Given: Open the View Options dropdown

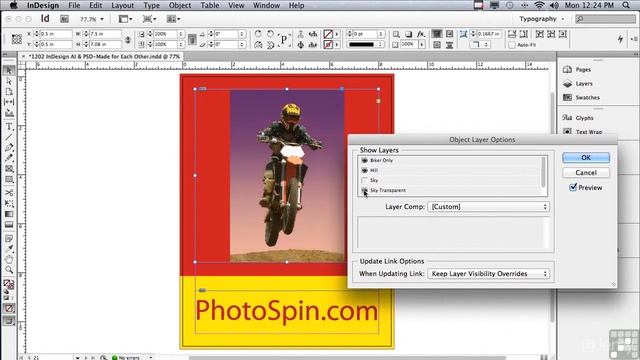Looking at the screenshot, I should tap(125, 19).
